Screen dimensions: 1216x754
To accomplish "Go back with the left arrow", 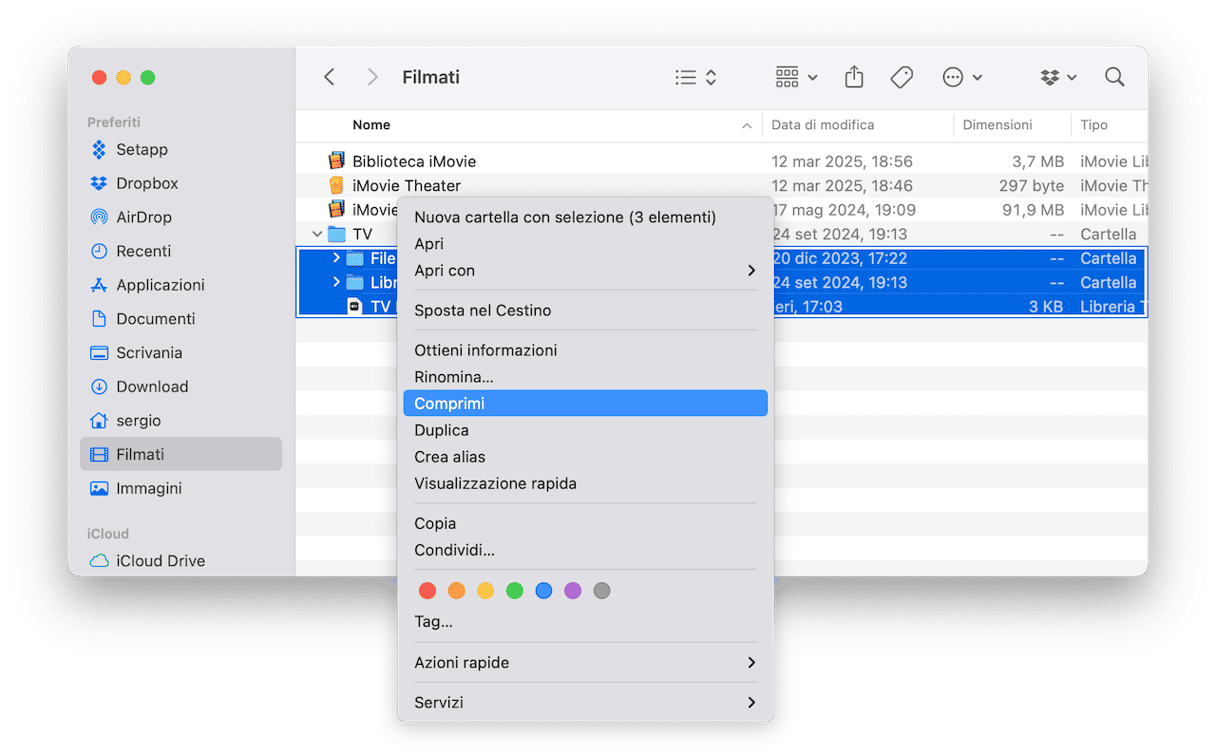I will [x=329, y=77].
